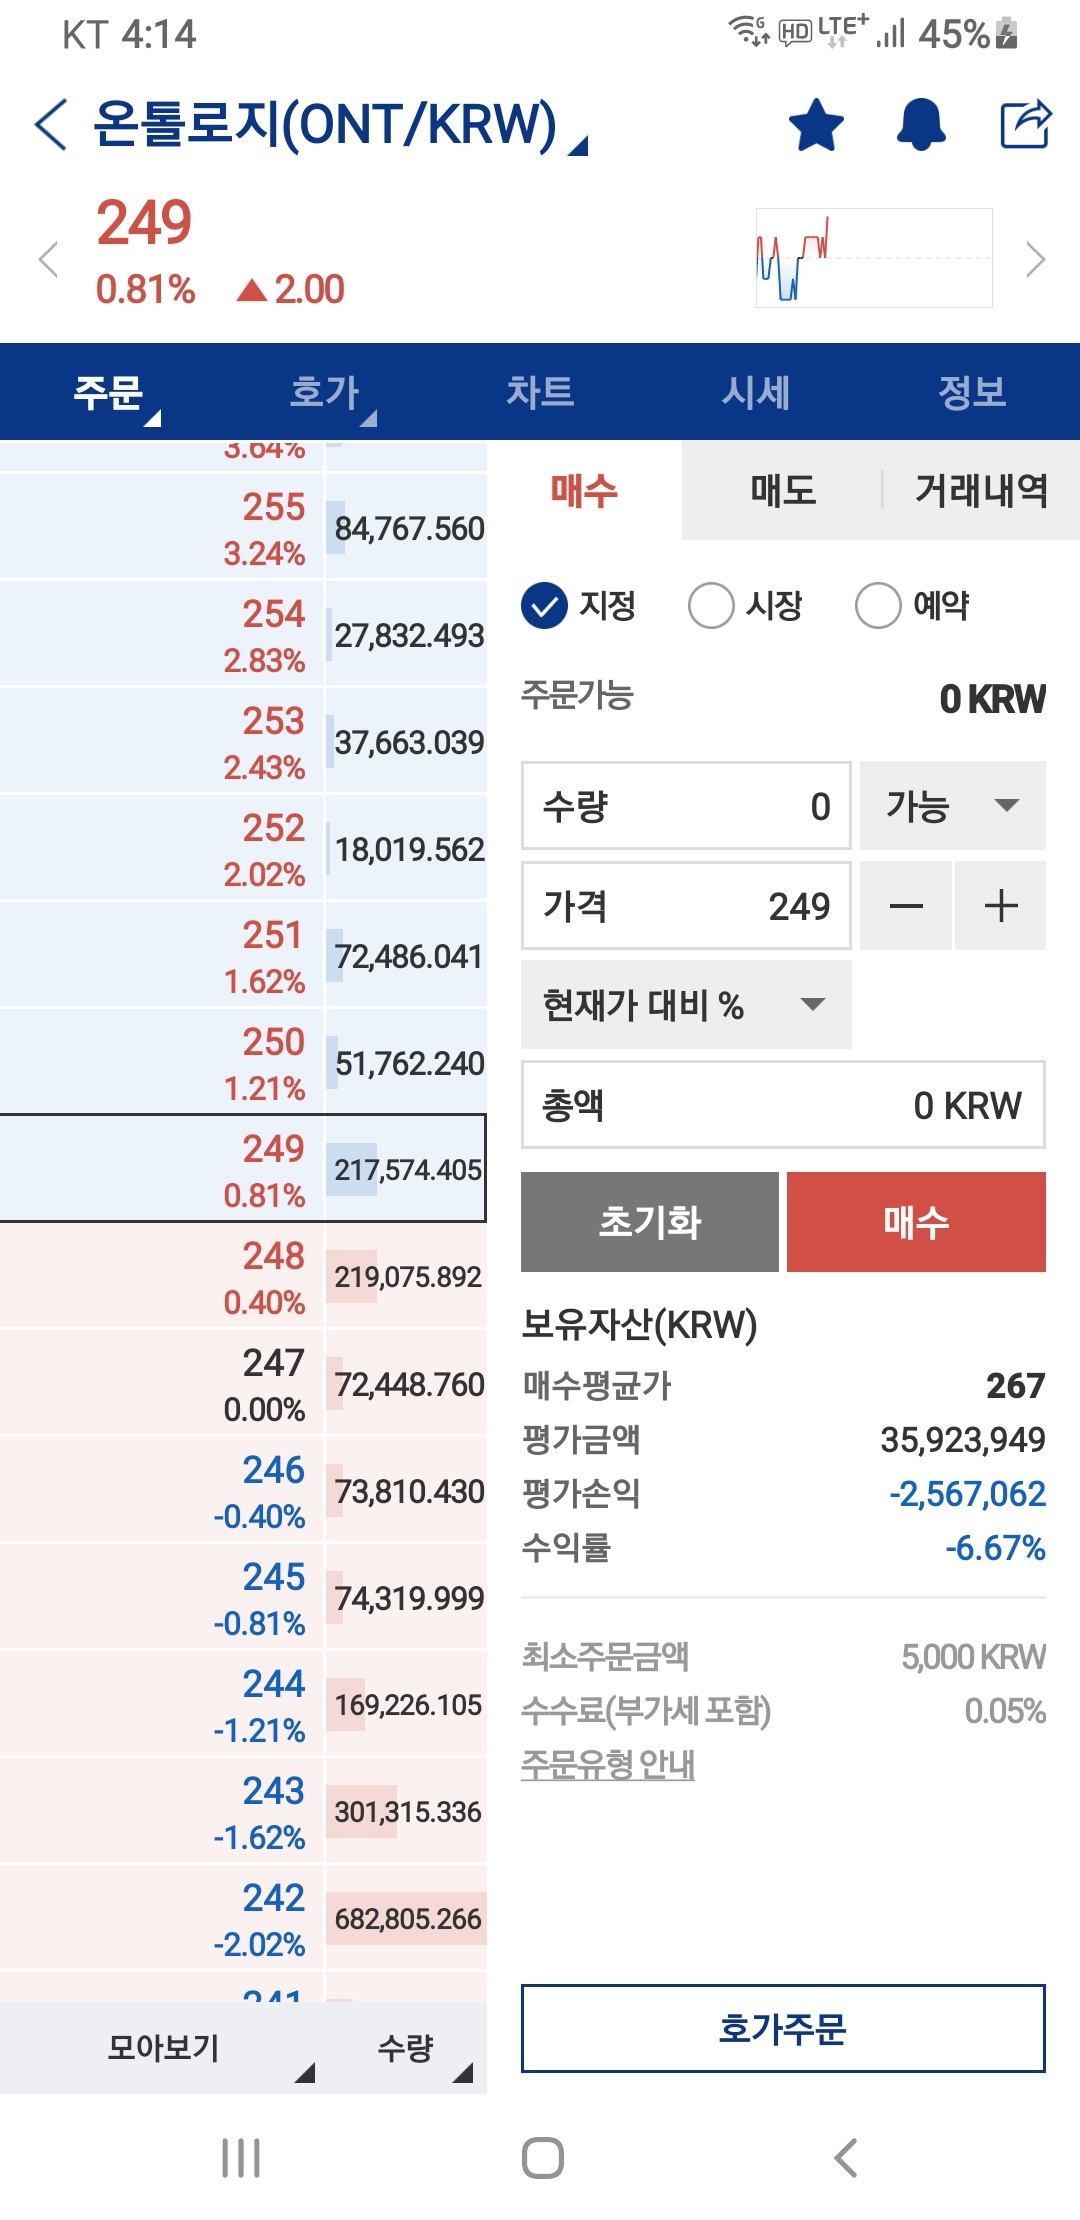The height and width of the screenshot is (2220, 1080).
Task: Select the 시장 market order option
Action: tap(712, 606)
